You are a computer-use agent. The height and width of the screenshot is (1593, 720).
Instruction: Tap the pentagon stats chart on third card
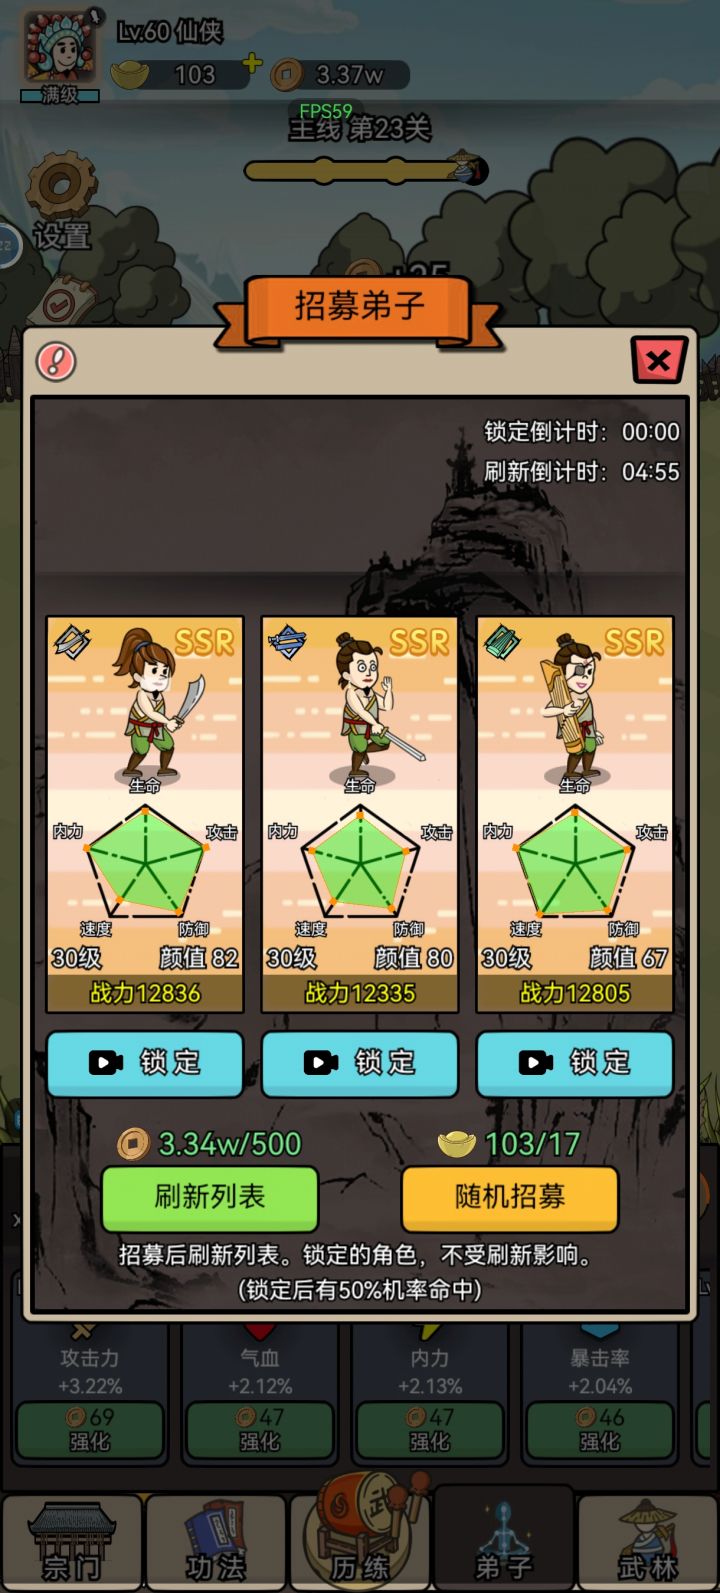tap(575, 862)
